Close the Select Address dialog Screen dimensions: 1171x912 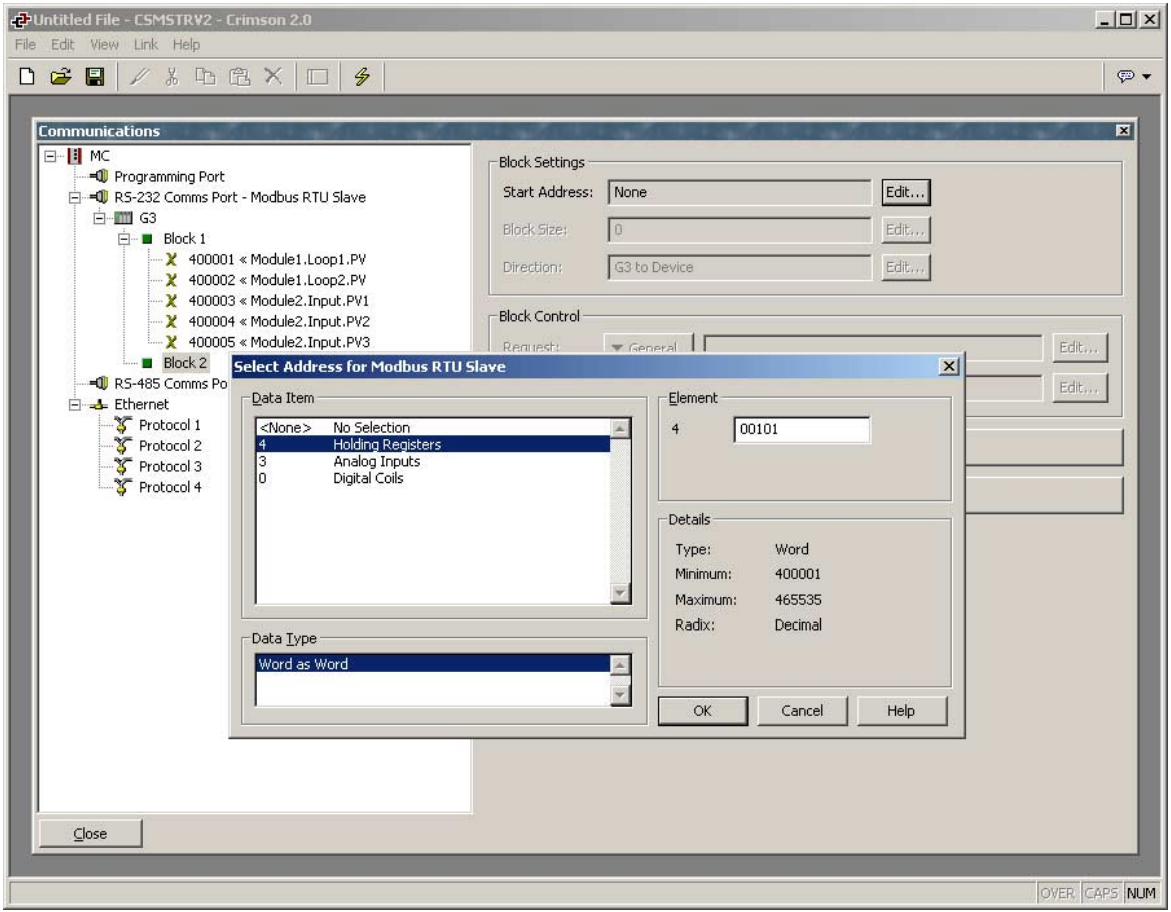[x=948, y=367]
